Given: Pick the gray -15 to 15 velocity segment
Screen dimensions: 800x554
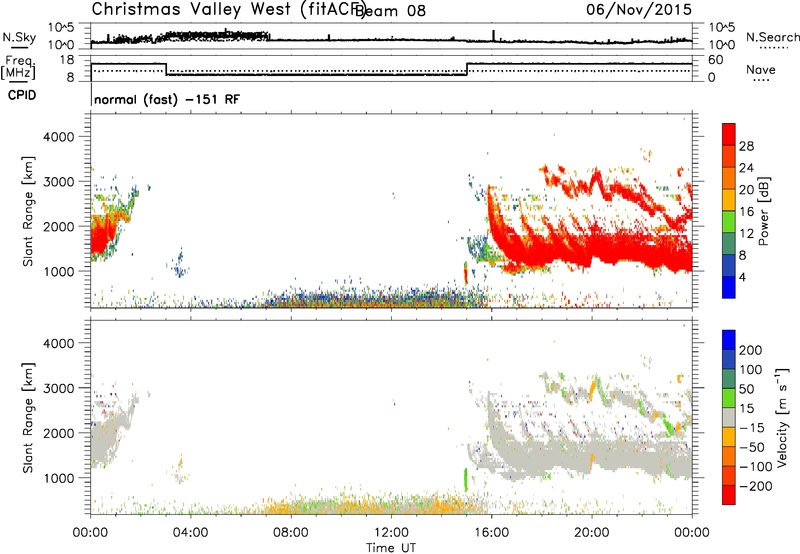Looking at the screenshot, I should point(729,417).
